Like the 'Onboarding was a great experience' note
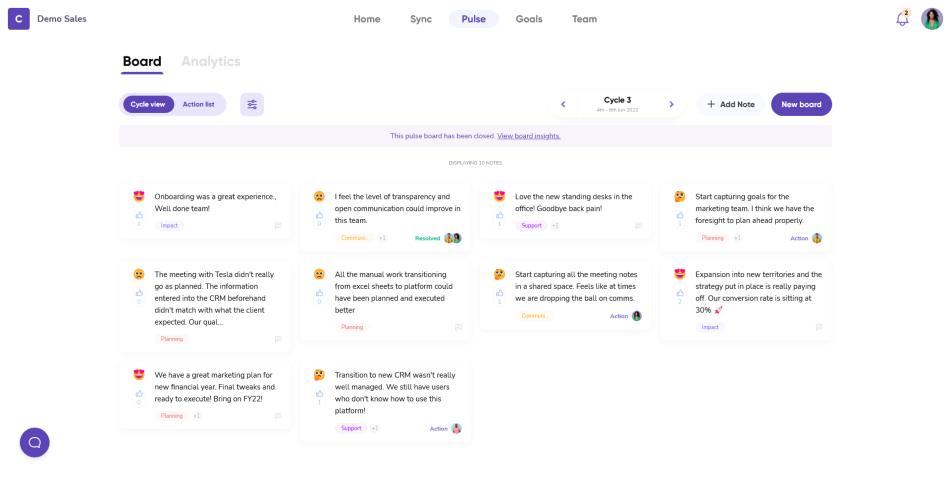951x500 pixels. [x=139, y=215]
